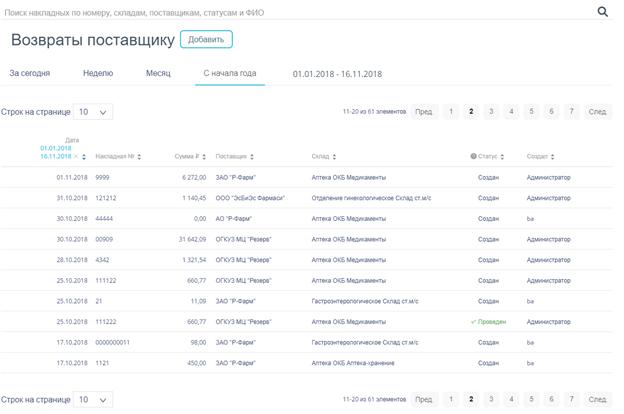Select invoice number 0000000011 cell
Image resolution: width=624 pixels, height=414 pixels.
113,343
